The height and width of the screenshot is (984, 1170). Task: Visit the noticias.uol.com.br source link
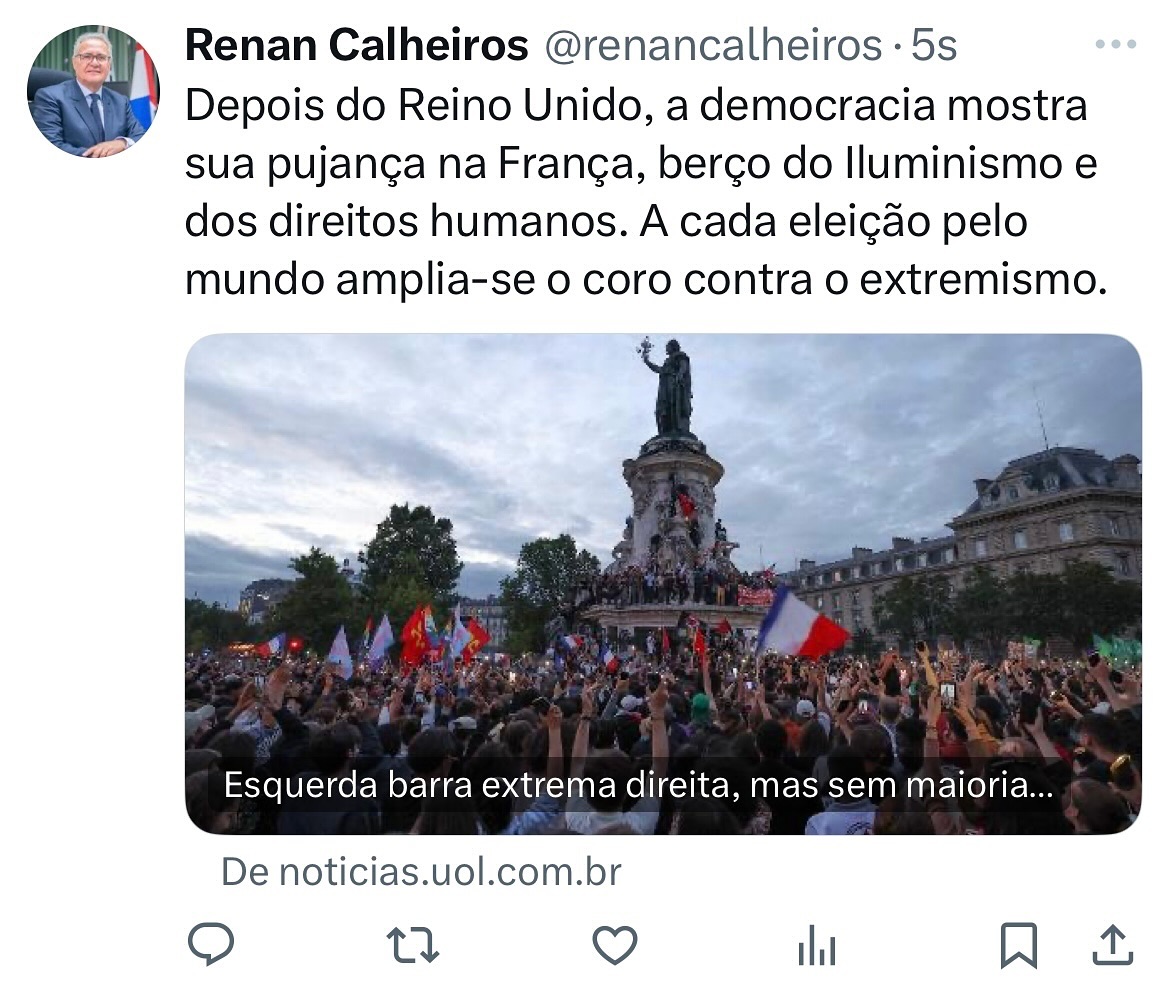[421, 872]
